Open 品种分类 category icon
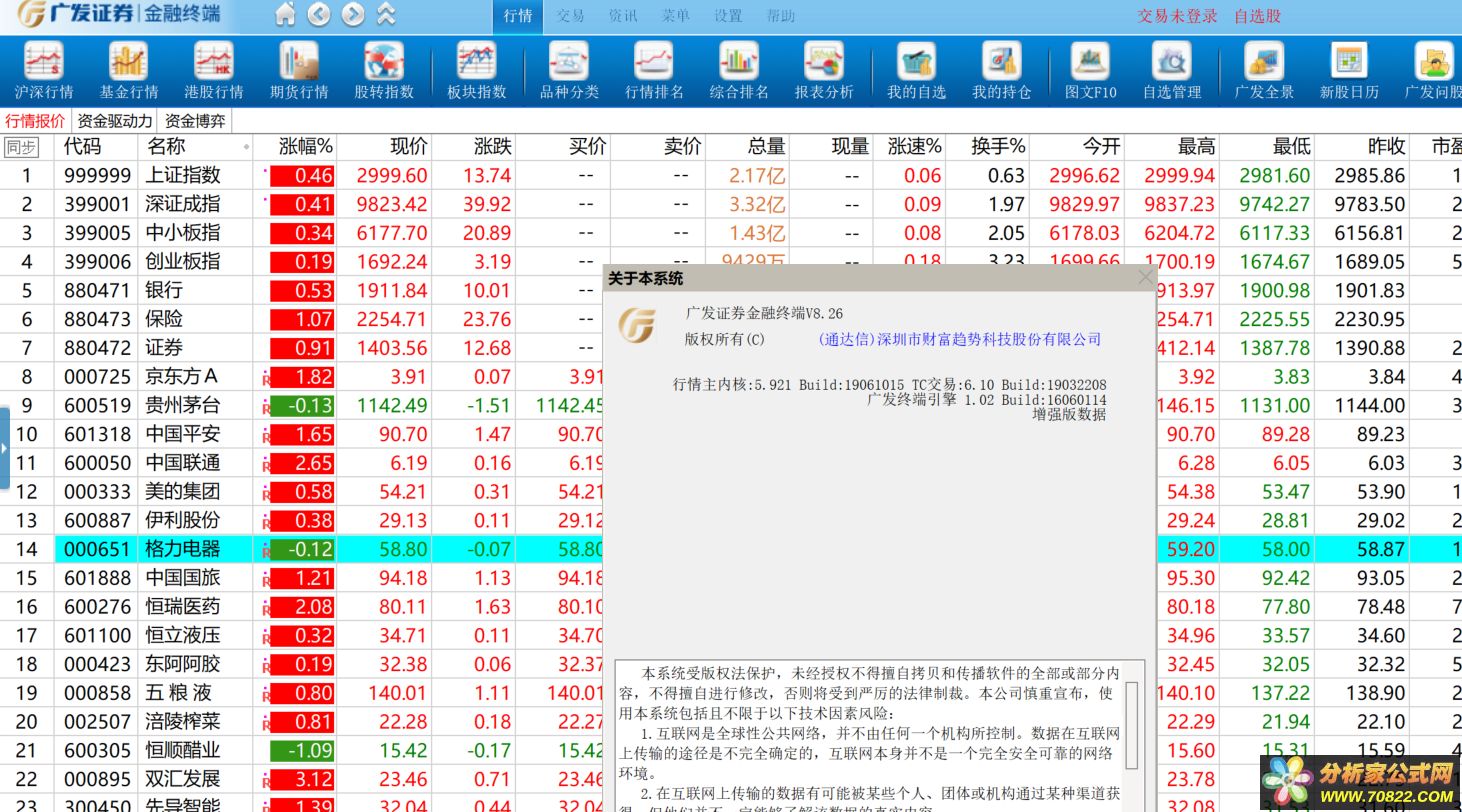1462x812 pixels. click(569, 71)
